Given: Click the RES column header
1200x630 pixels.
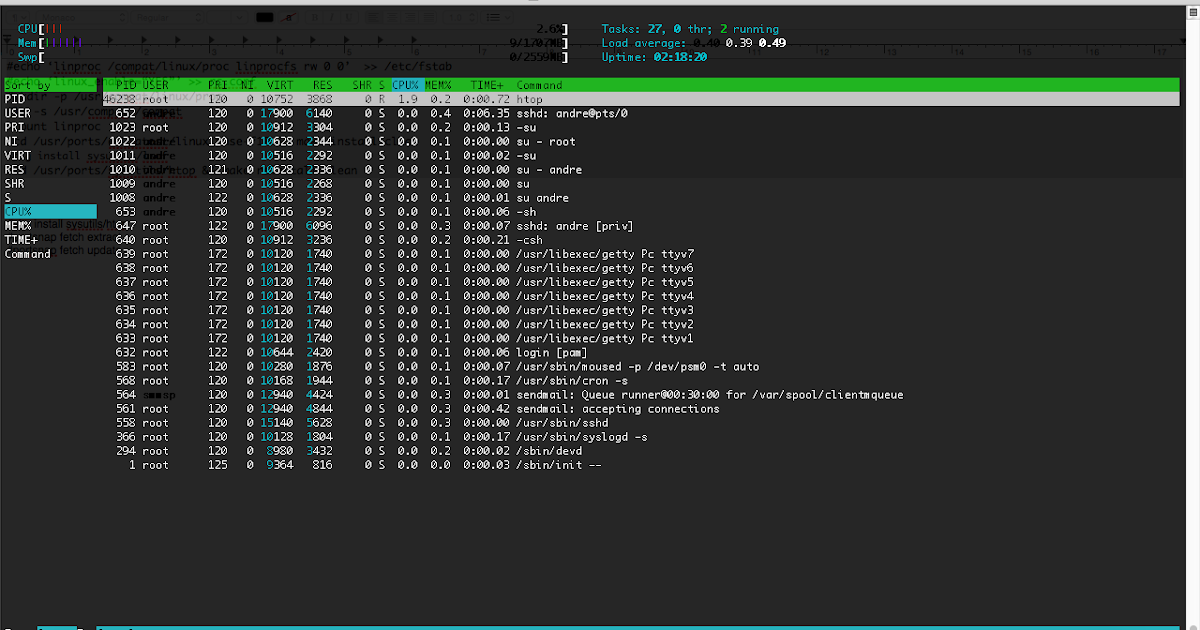Looking at the screenshot, I should 322,85.
